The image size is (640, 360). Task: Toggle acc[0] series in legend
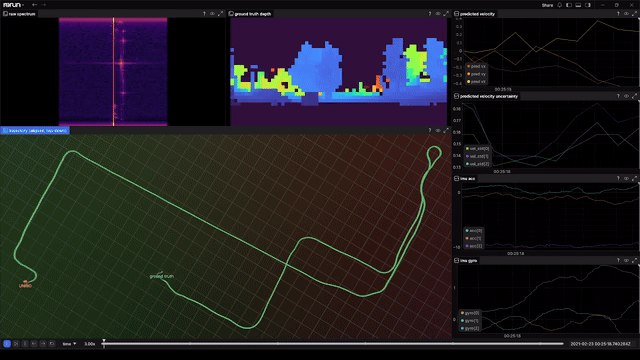point(473,231)
